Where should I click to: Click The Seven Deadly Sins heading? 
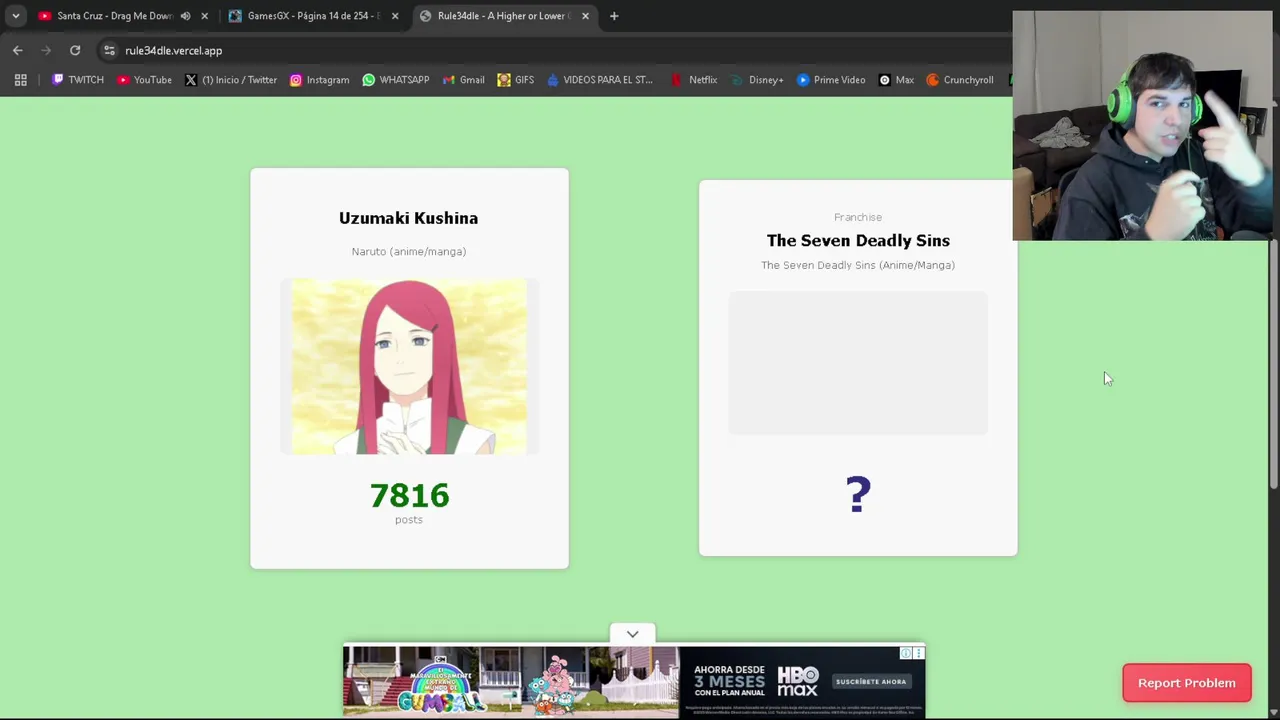coord(858,241)
